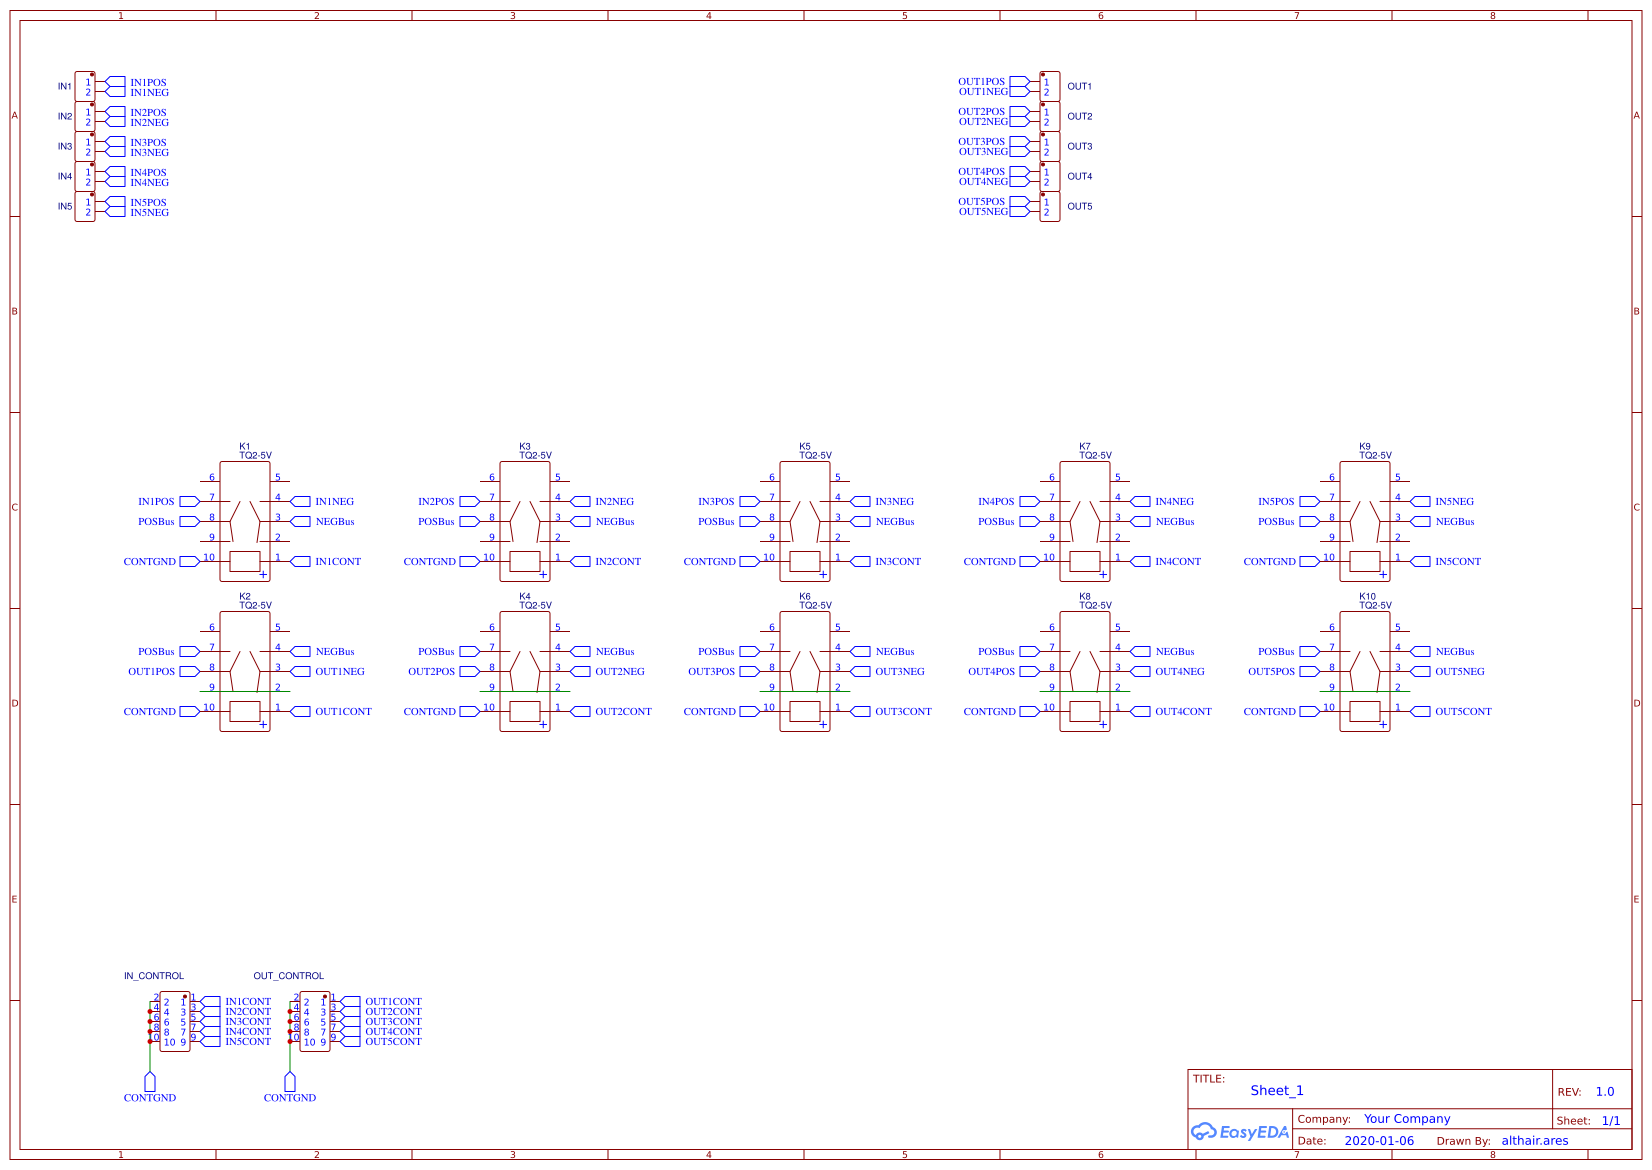Select the IN5NEG net label beside K9
The height and width of the screenshot is (1170, 1652).
coord(1454,502)
